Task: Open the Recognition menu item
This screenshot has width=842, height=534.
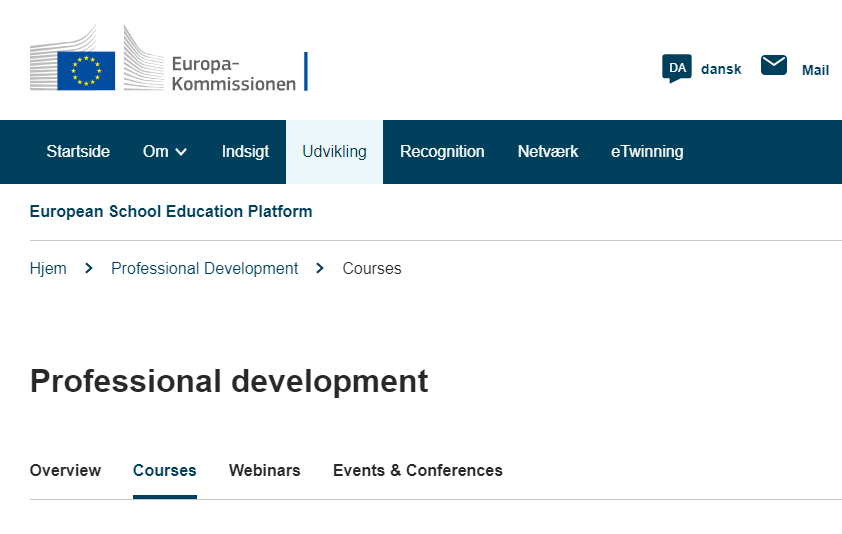Action: point(442,151)
